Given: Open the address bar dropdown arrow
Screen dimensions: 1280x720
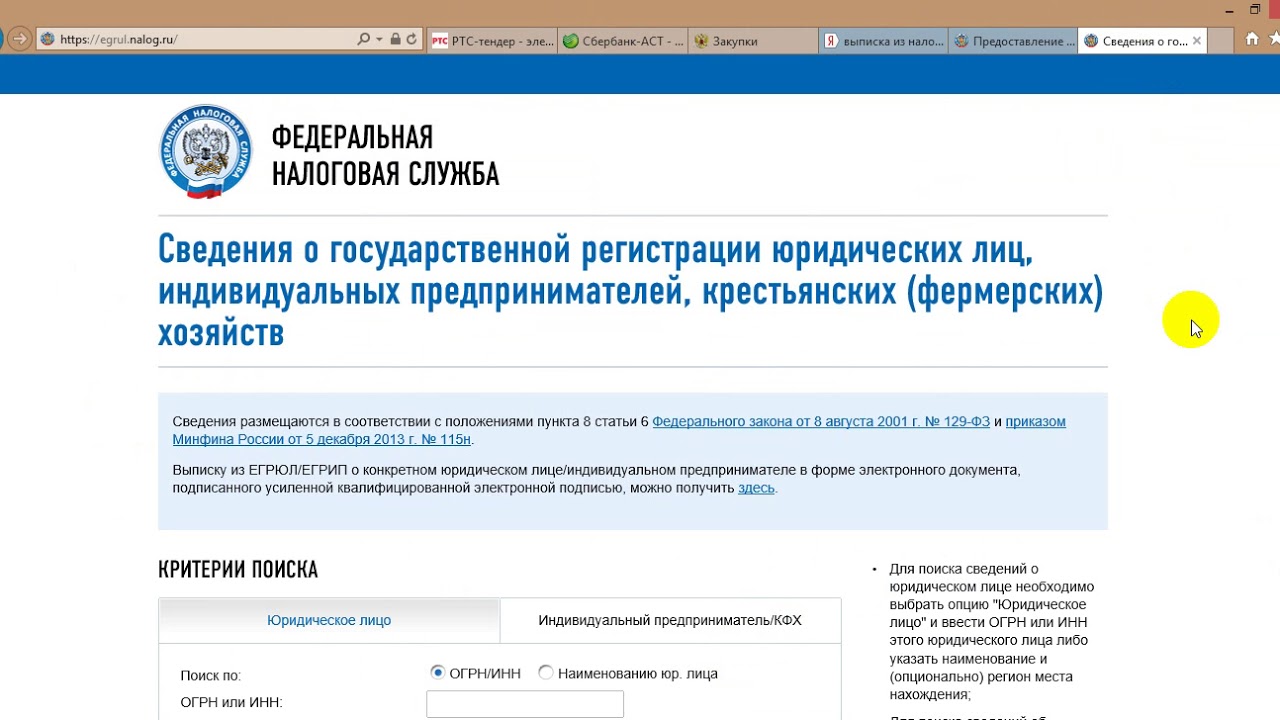Looking at the screenshot, I should click(x=379, y=40).
